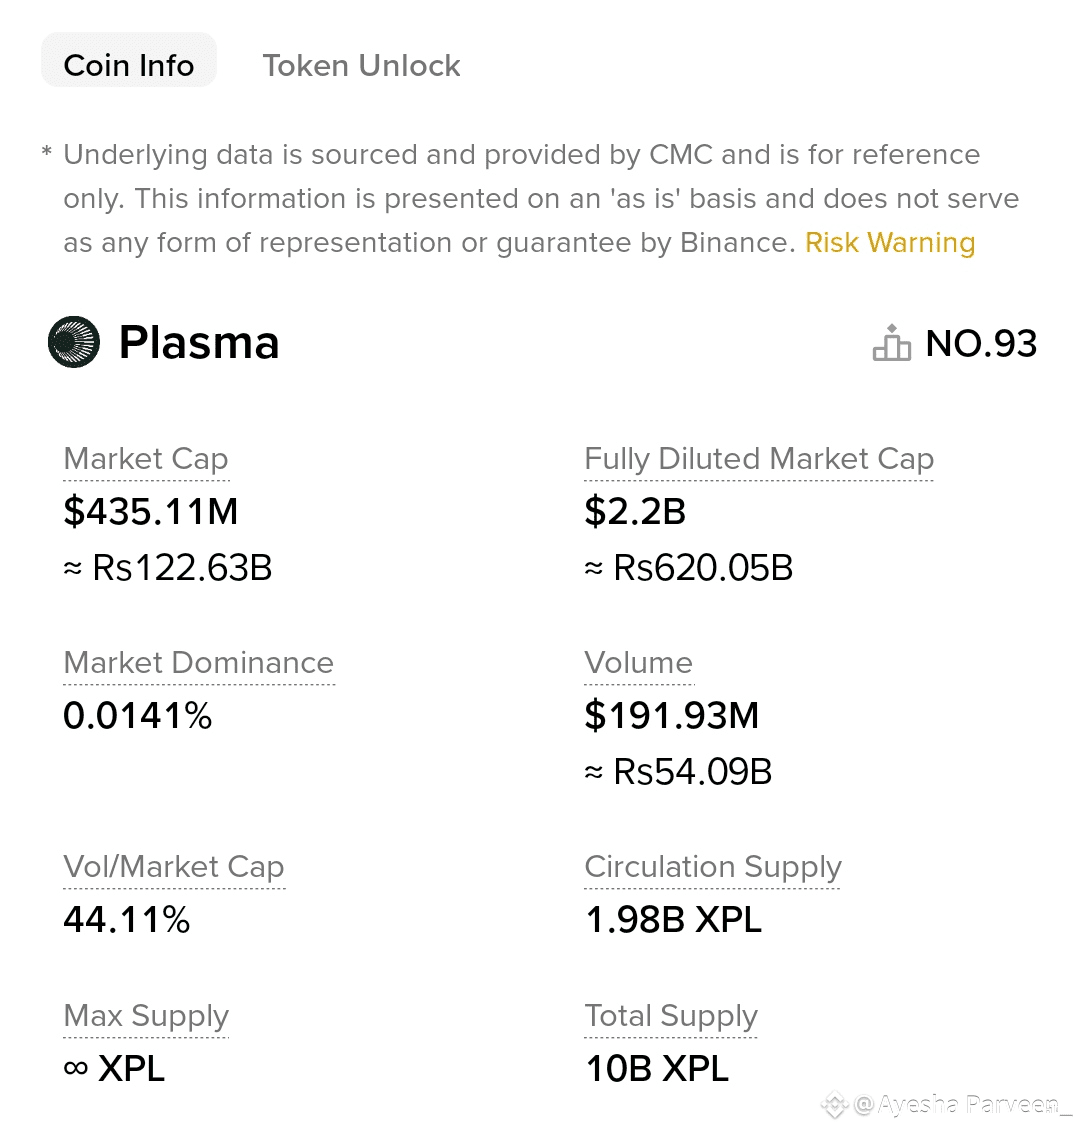Image resolution: width=1080 pixels, height=1130 pixels.
Task: Click the $435.11M market cap value
Action: [151, 512]
